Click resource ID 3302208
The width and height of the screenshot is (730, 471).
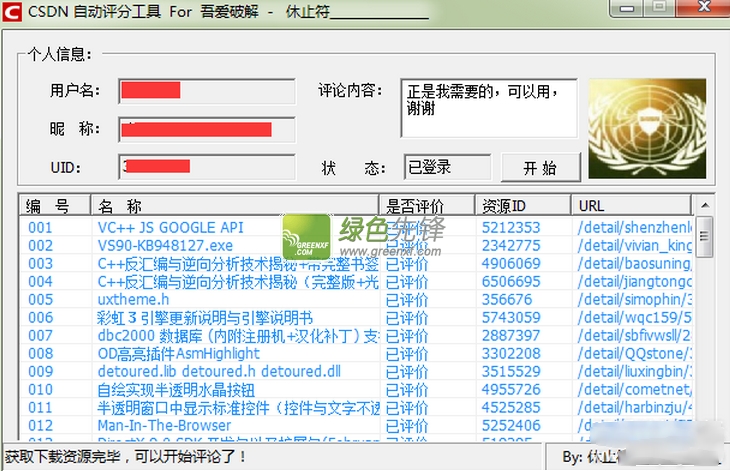[511, 353]
